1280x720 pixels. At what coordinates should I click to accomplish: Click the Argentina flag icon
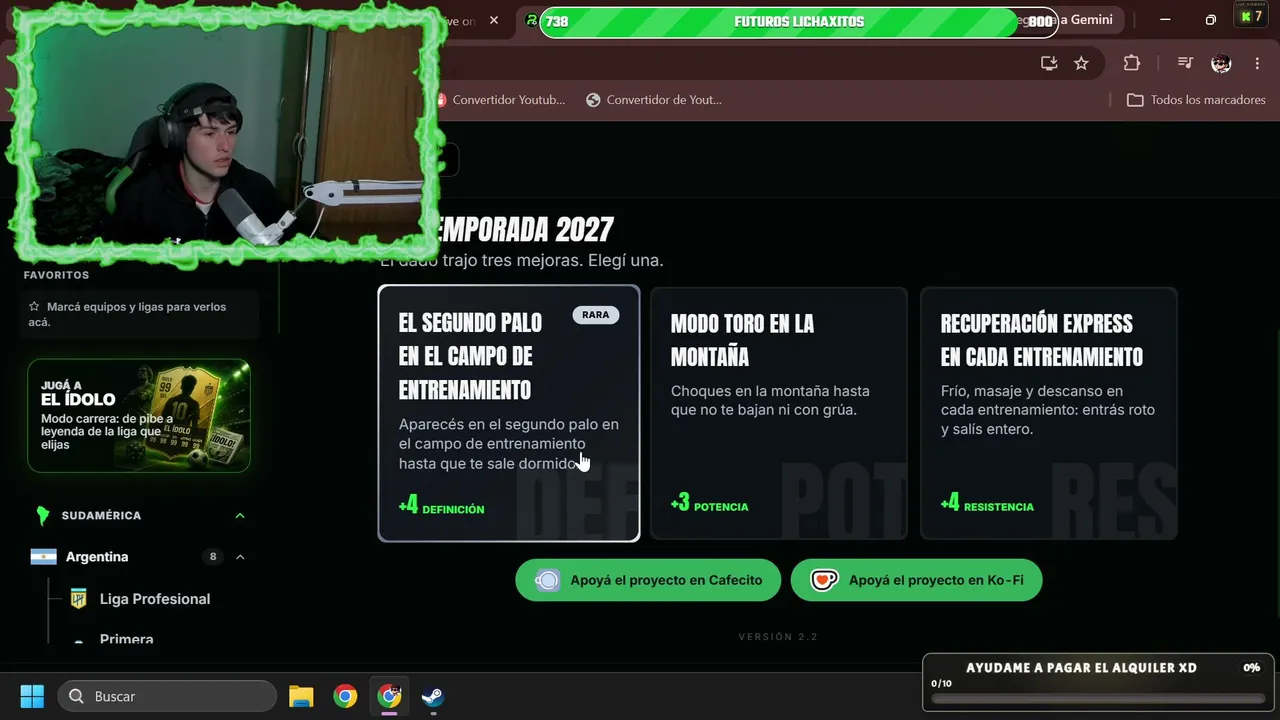43,557
